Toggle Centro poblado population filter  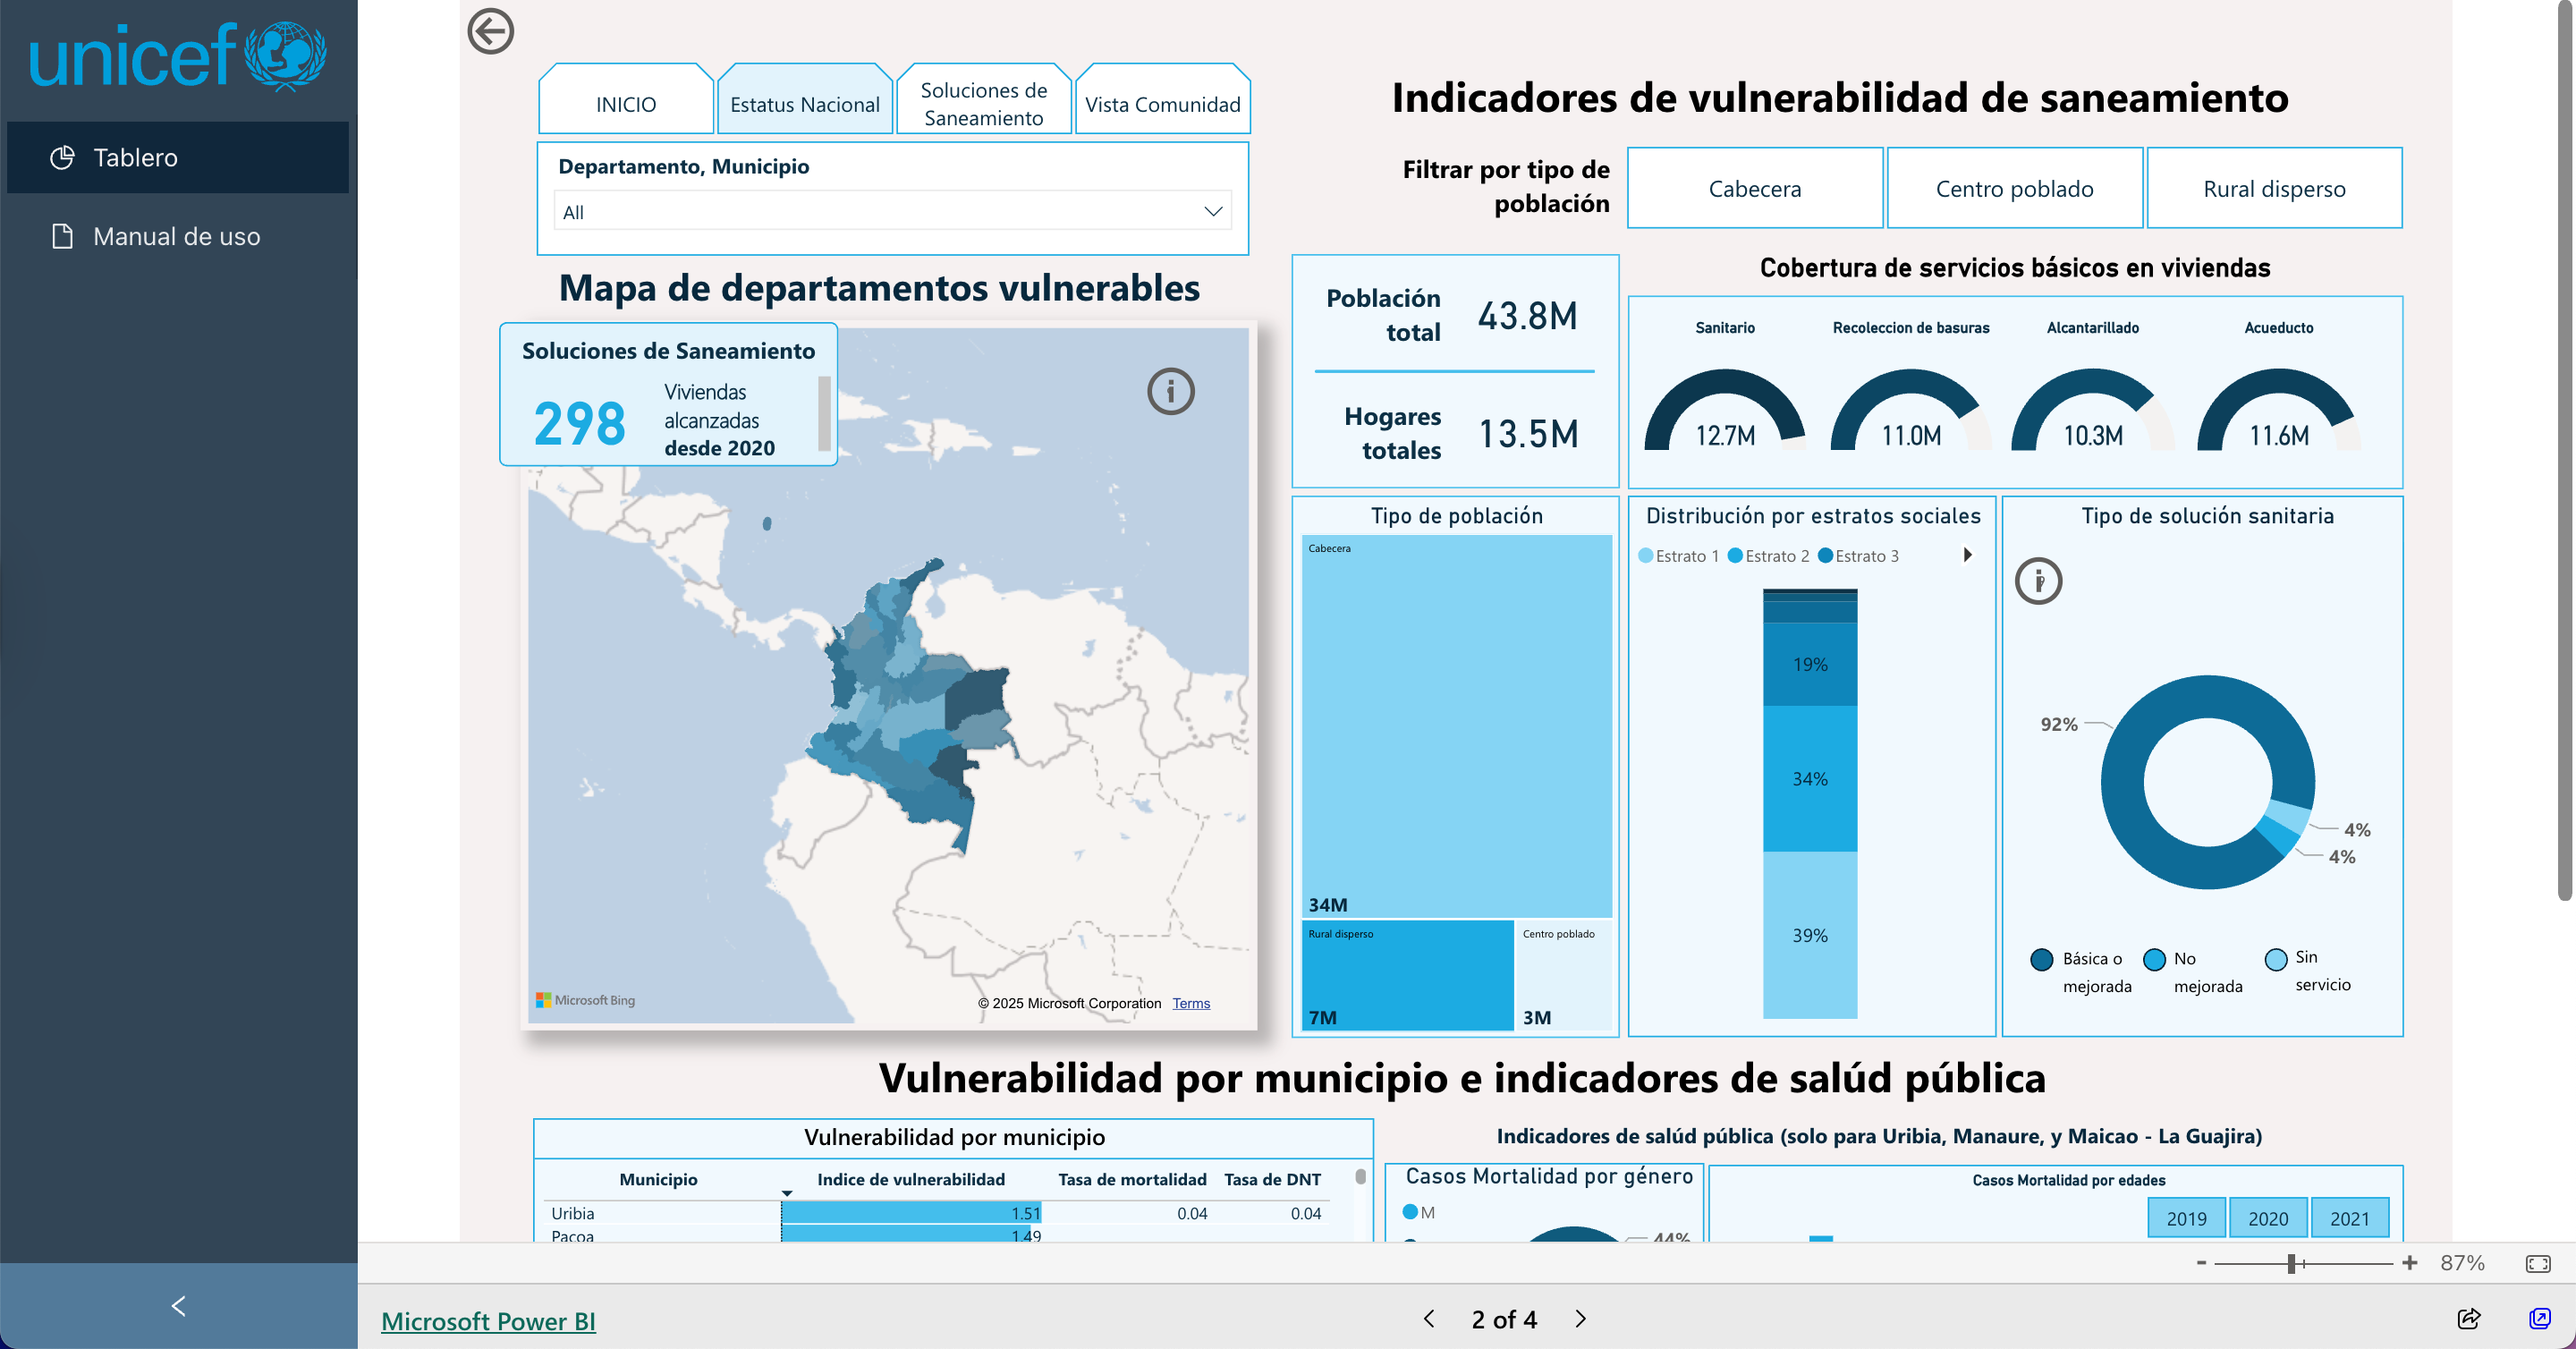click(2014, 188)
